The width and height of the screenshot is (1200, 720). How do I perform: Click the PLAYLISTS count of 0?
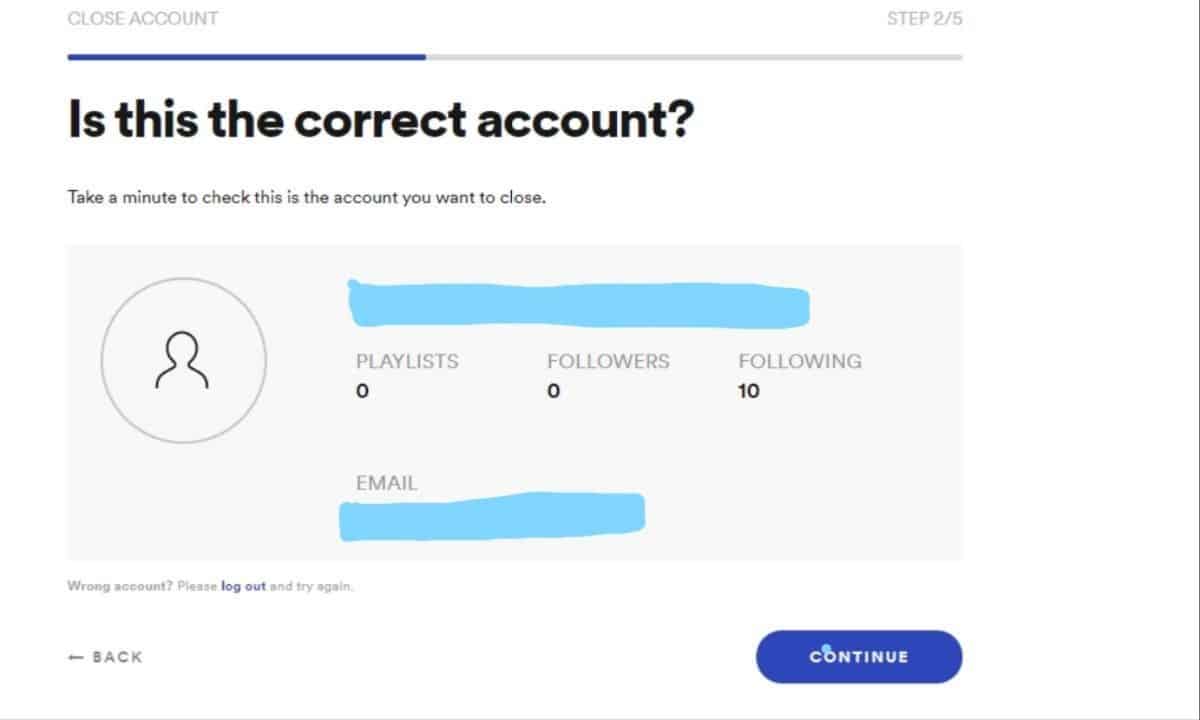[362, 391]
